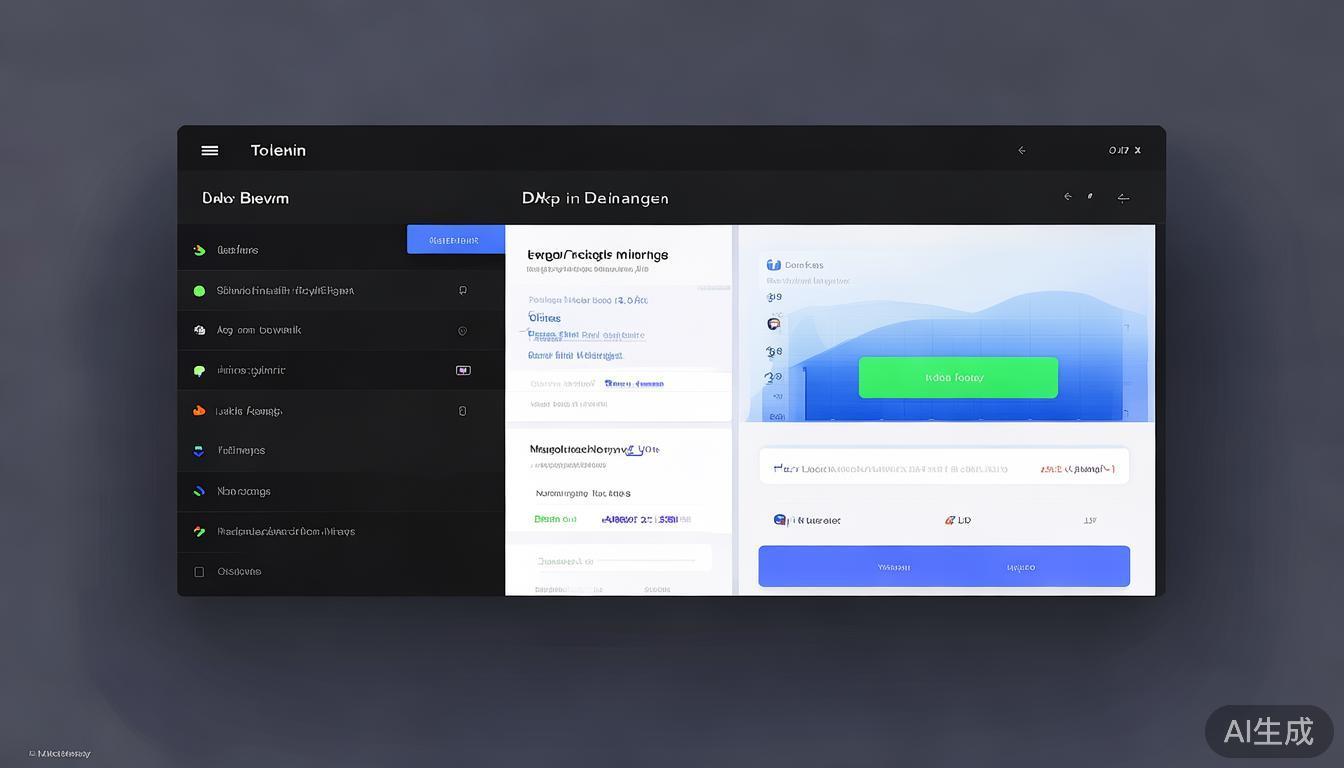This screenshot has height=768, width=1344.
Task: Open the hamburger menu beside Tolenin
Action: pos(210,150)
